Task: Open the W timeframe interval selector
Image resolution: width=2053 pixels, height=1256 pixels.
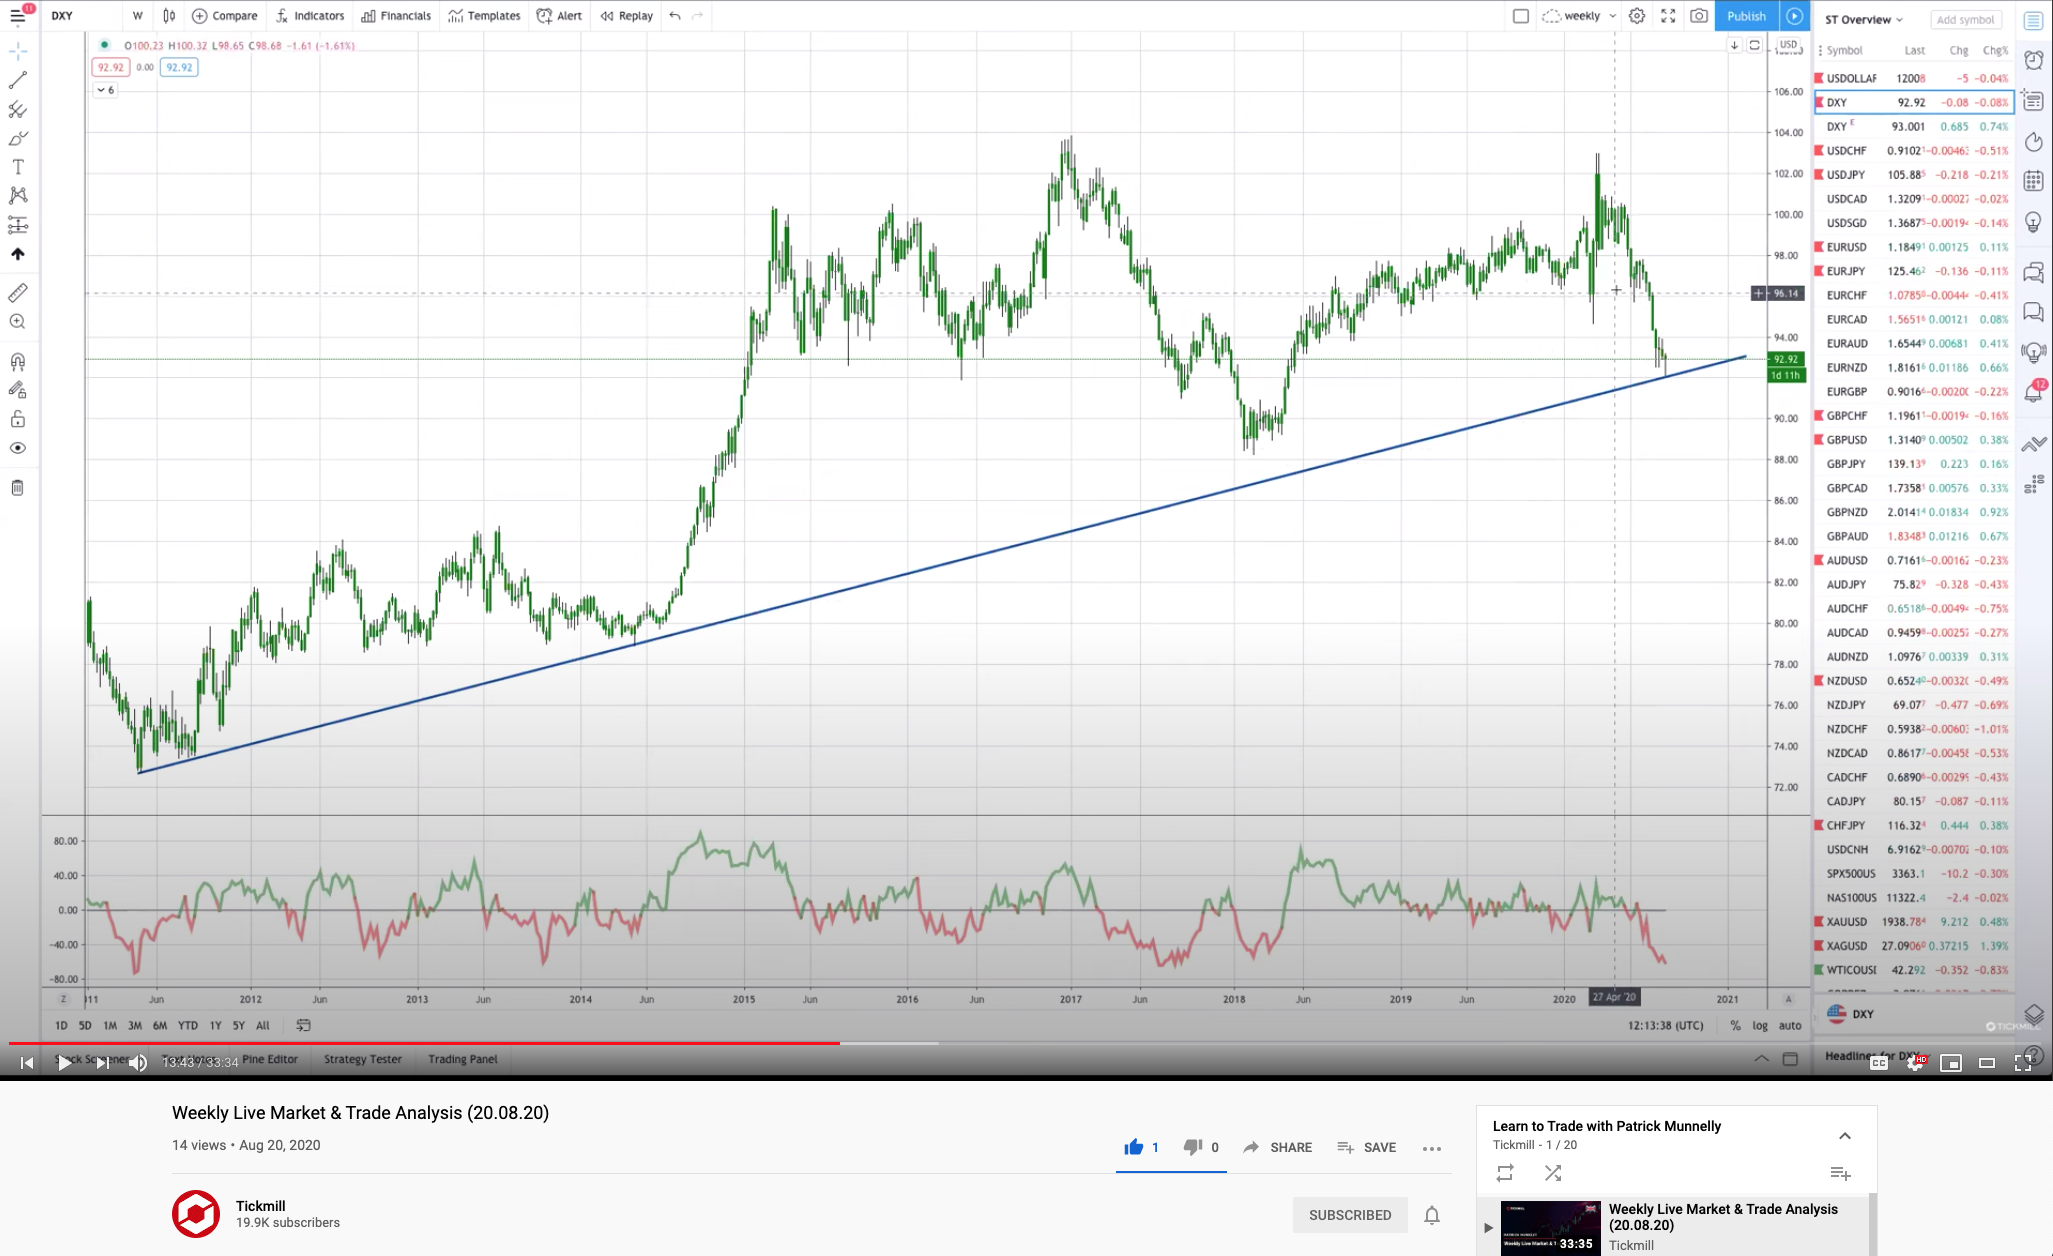Action: tap(138, 16)
